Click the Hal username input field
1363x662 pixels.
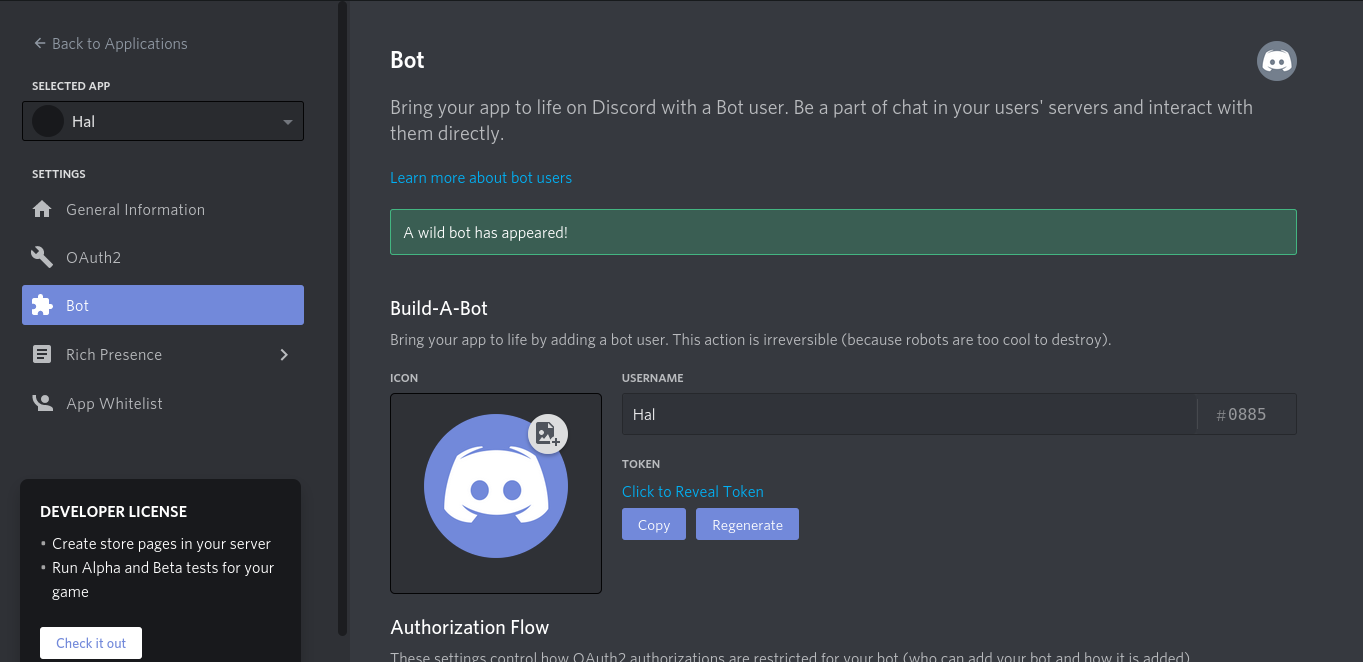point(909,414)
